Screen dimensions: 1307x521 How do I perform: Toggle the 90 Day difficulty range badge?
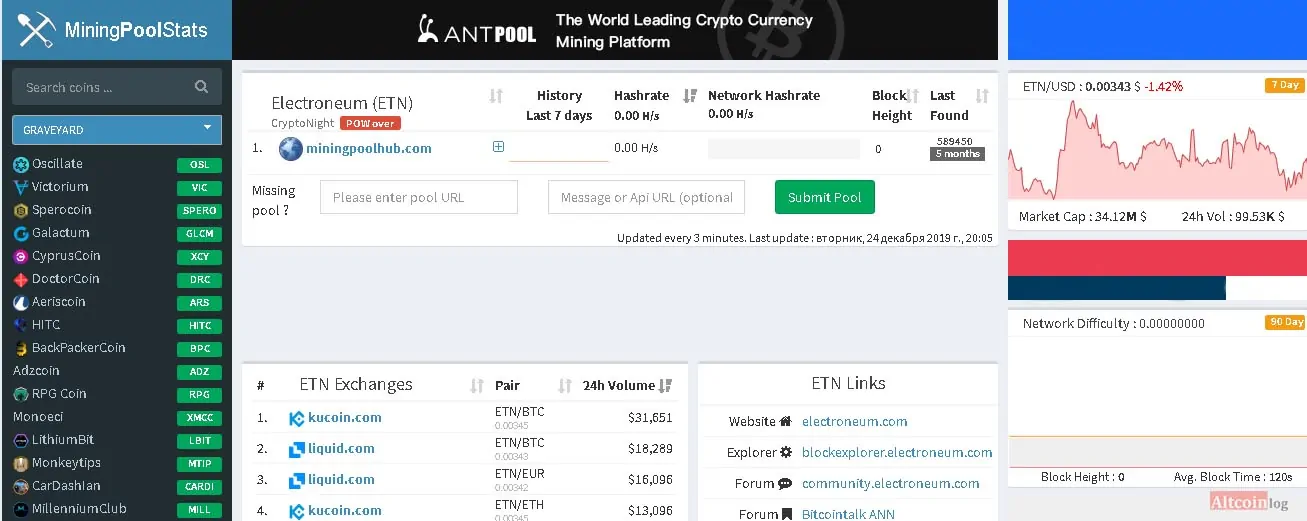(1284, 322)
